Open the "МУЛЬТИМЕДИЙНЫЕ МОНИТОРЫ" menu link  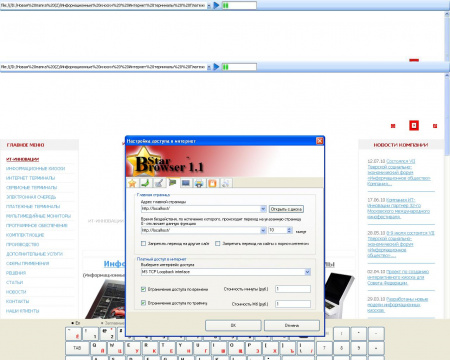pos(38,216)
